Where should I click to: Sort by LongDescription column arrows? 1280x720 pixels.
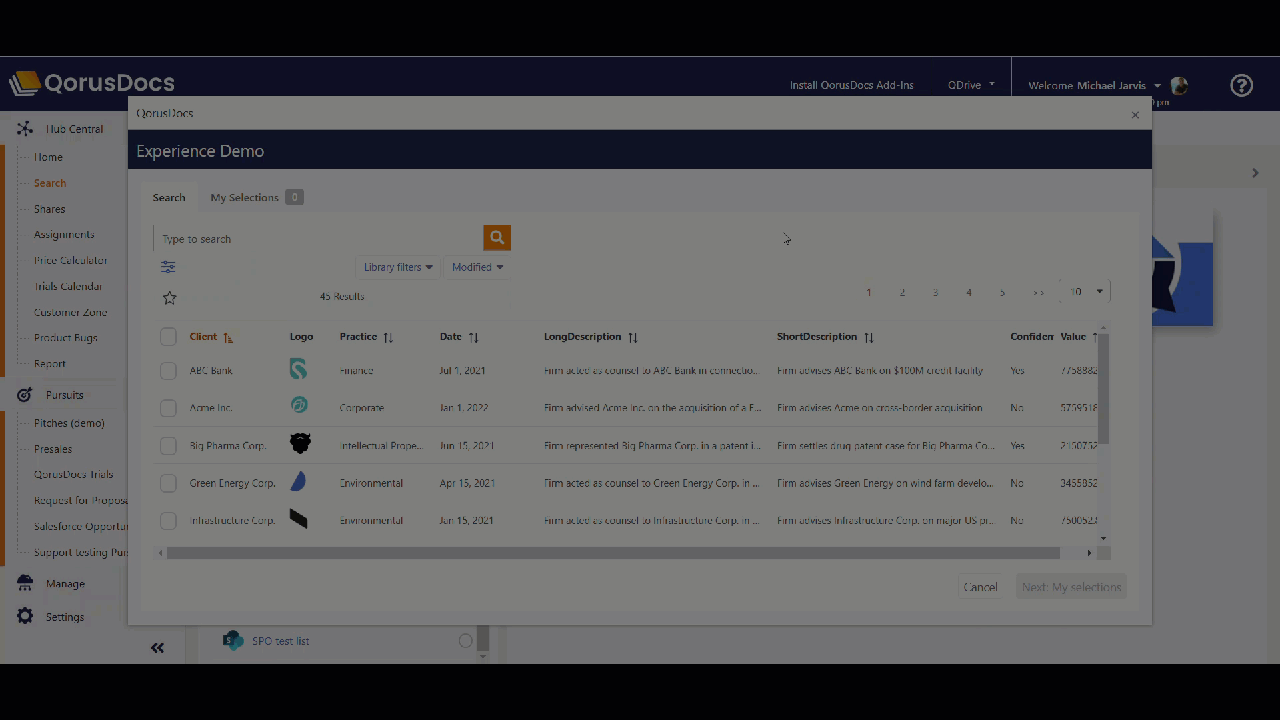point(633,338)
